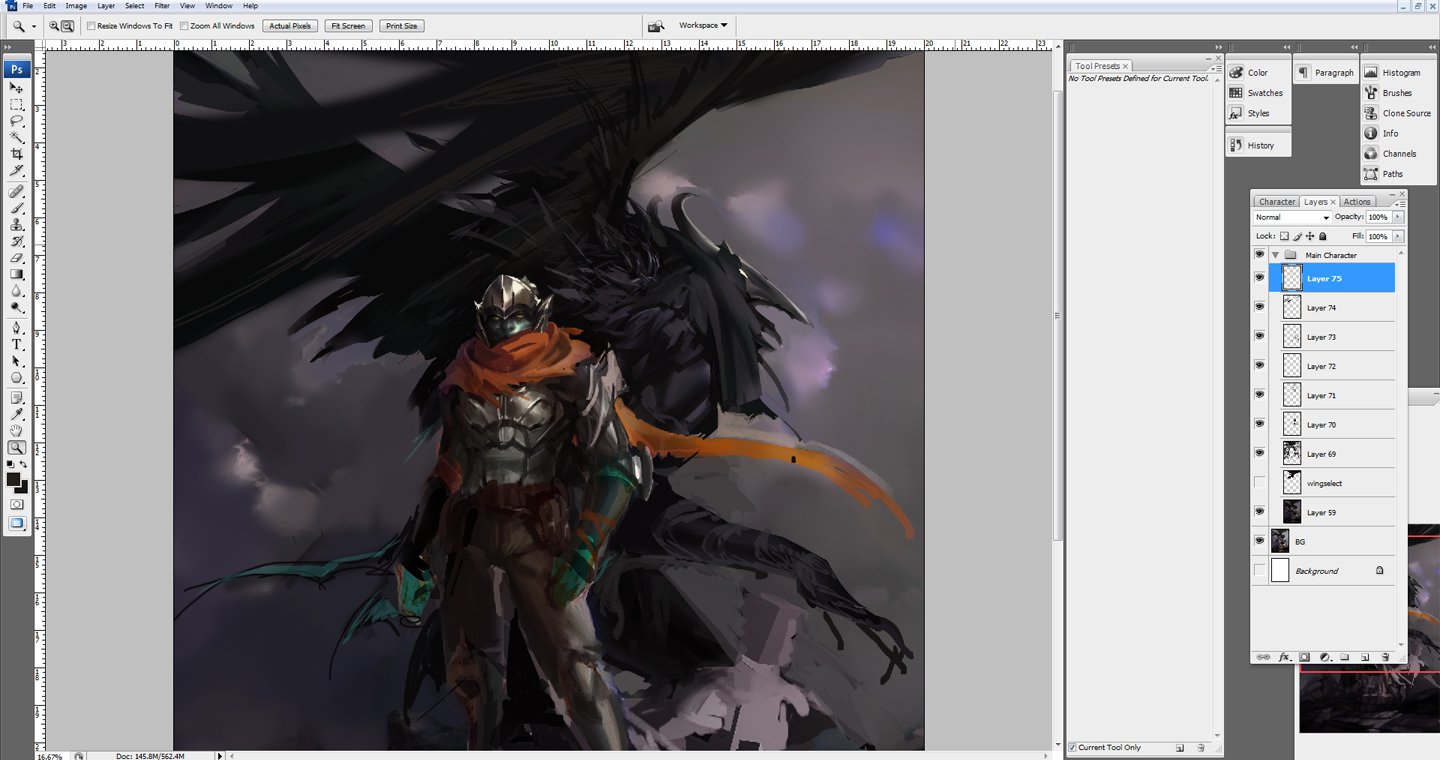Hide Layer 75 via eye icon
Screen dimensions: 1440x760
(1260, 278)
